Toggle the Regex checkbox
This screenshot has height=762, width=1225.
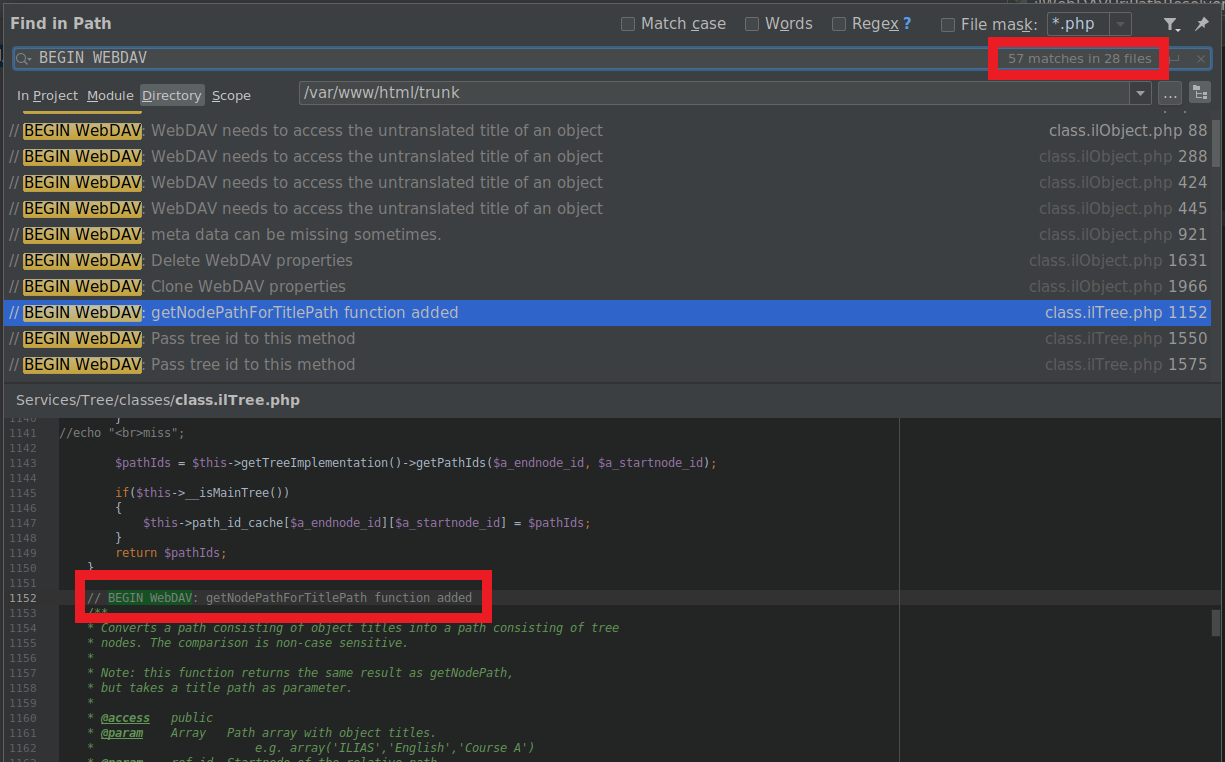pos(839,24)
